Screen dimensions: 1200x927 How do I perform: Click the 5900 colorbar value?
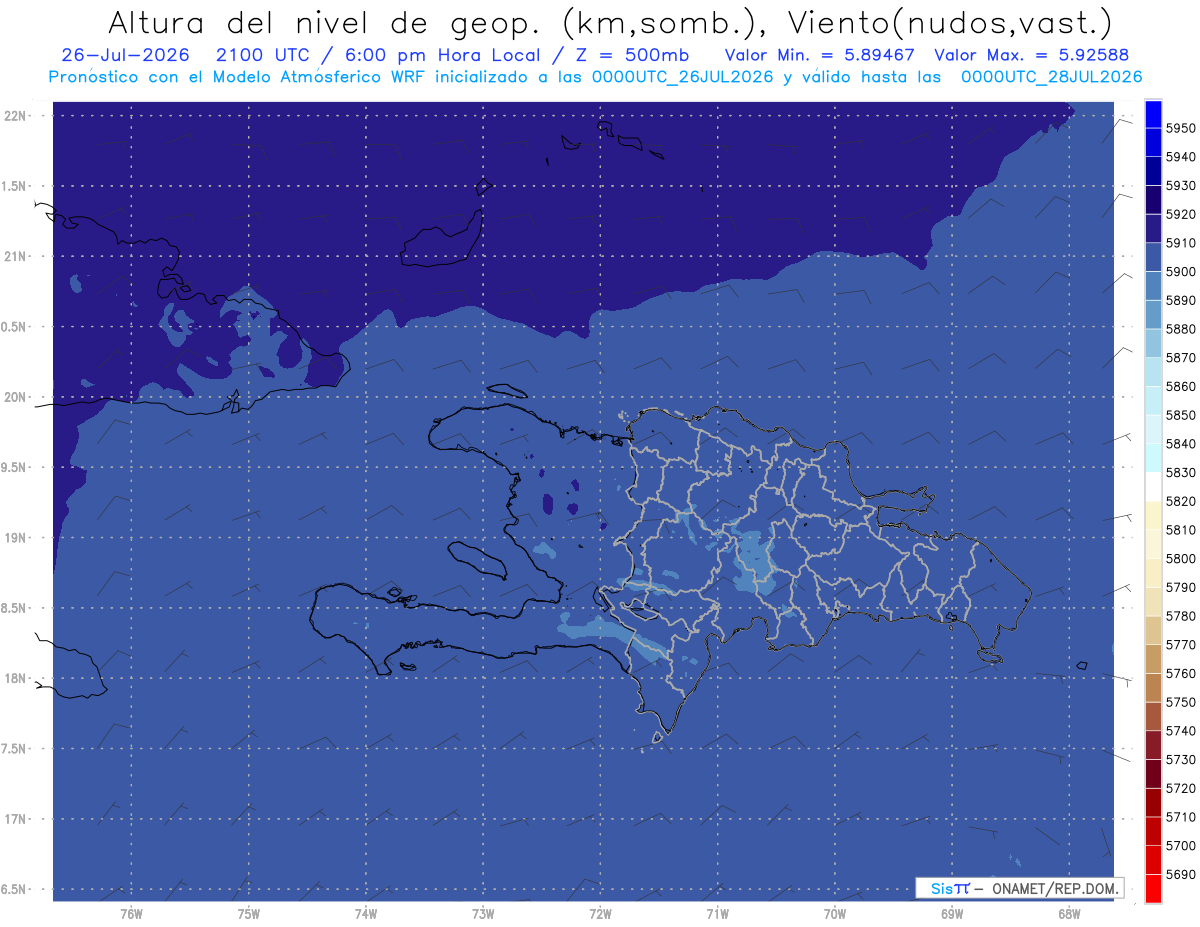pos(1181,271)
